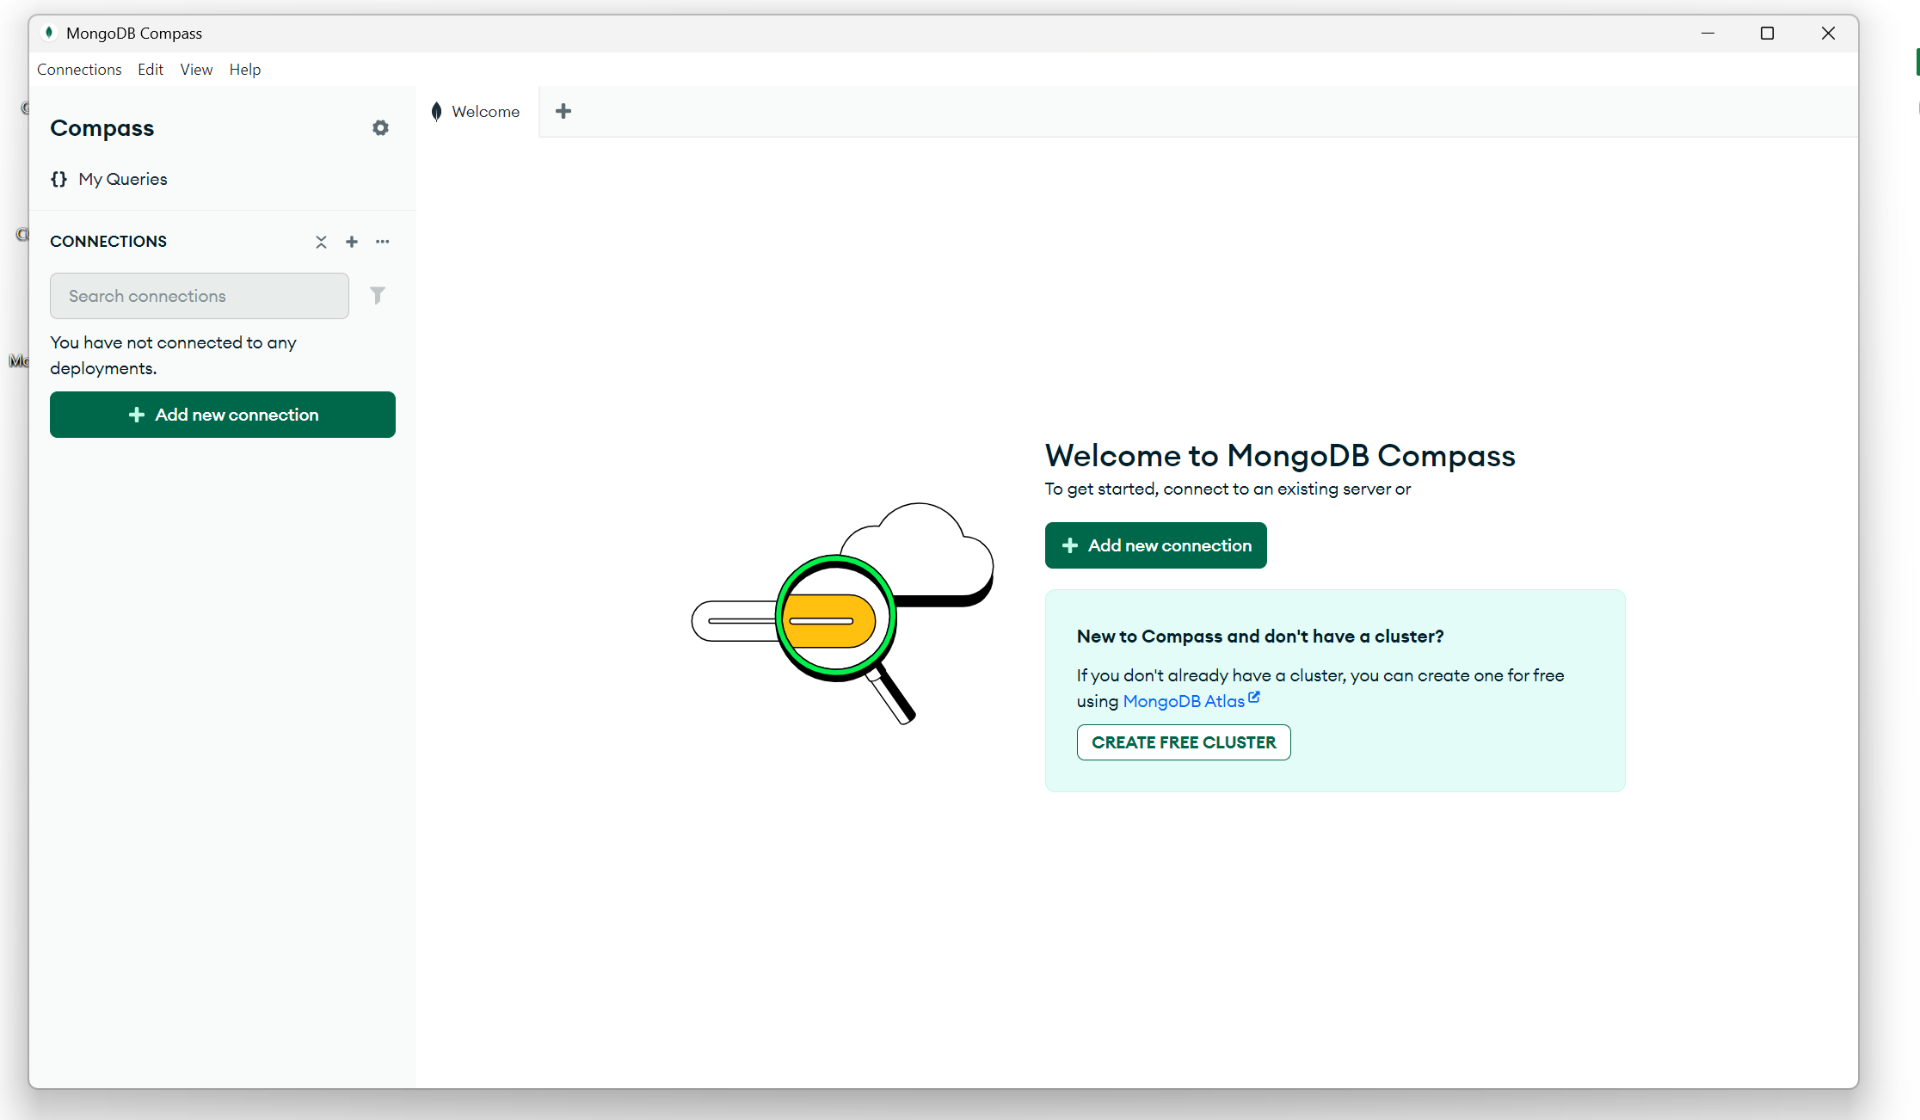Click plus icon in Connections header

pyautogui.click(x=352, y=242)
